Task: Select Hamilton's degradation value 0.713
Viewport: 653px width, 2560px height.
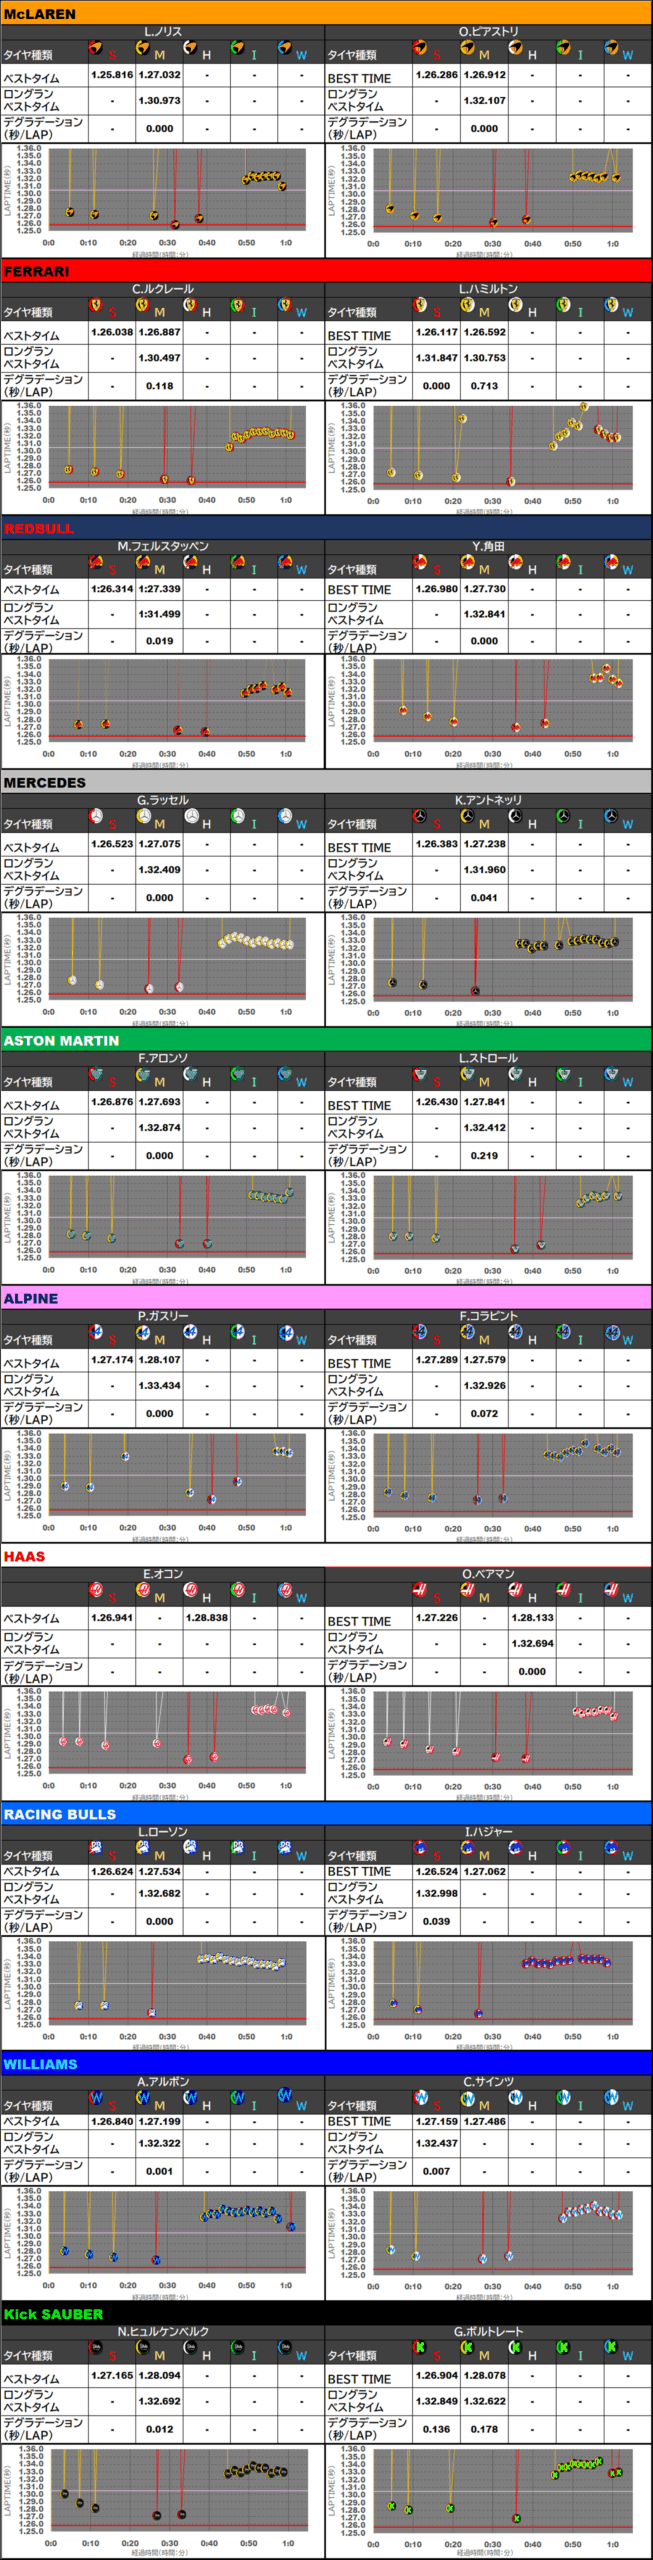Action: coord(484,386)
